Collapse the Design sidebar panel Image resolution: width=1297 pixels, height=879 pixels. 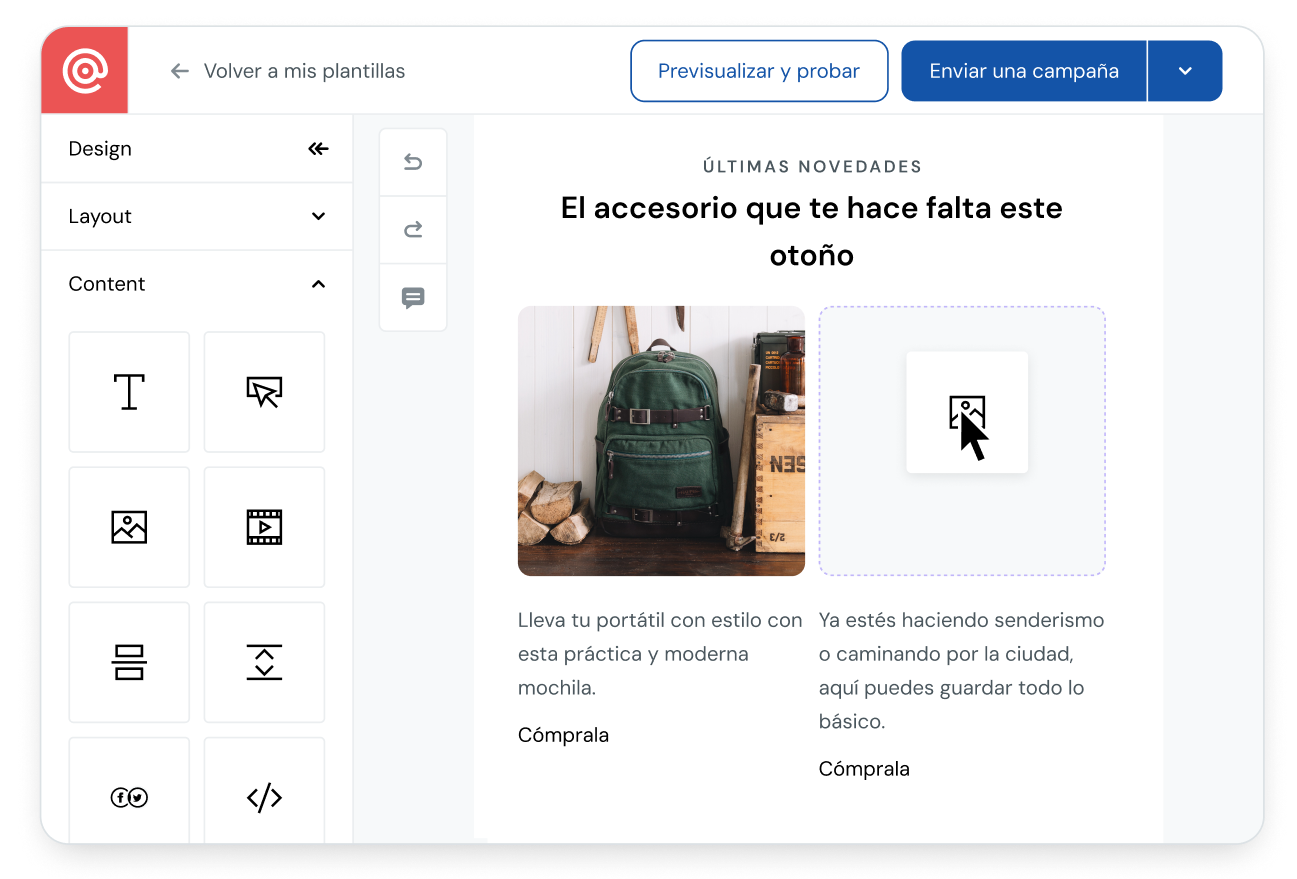point(318,149)
